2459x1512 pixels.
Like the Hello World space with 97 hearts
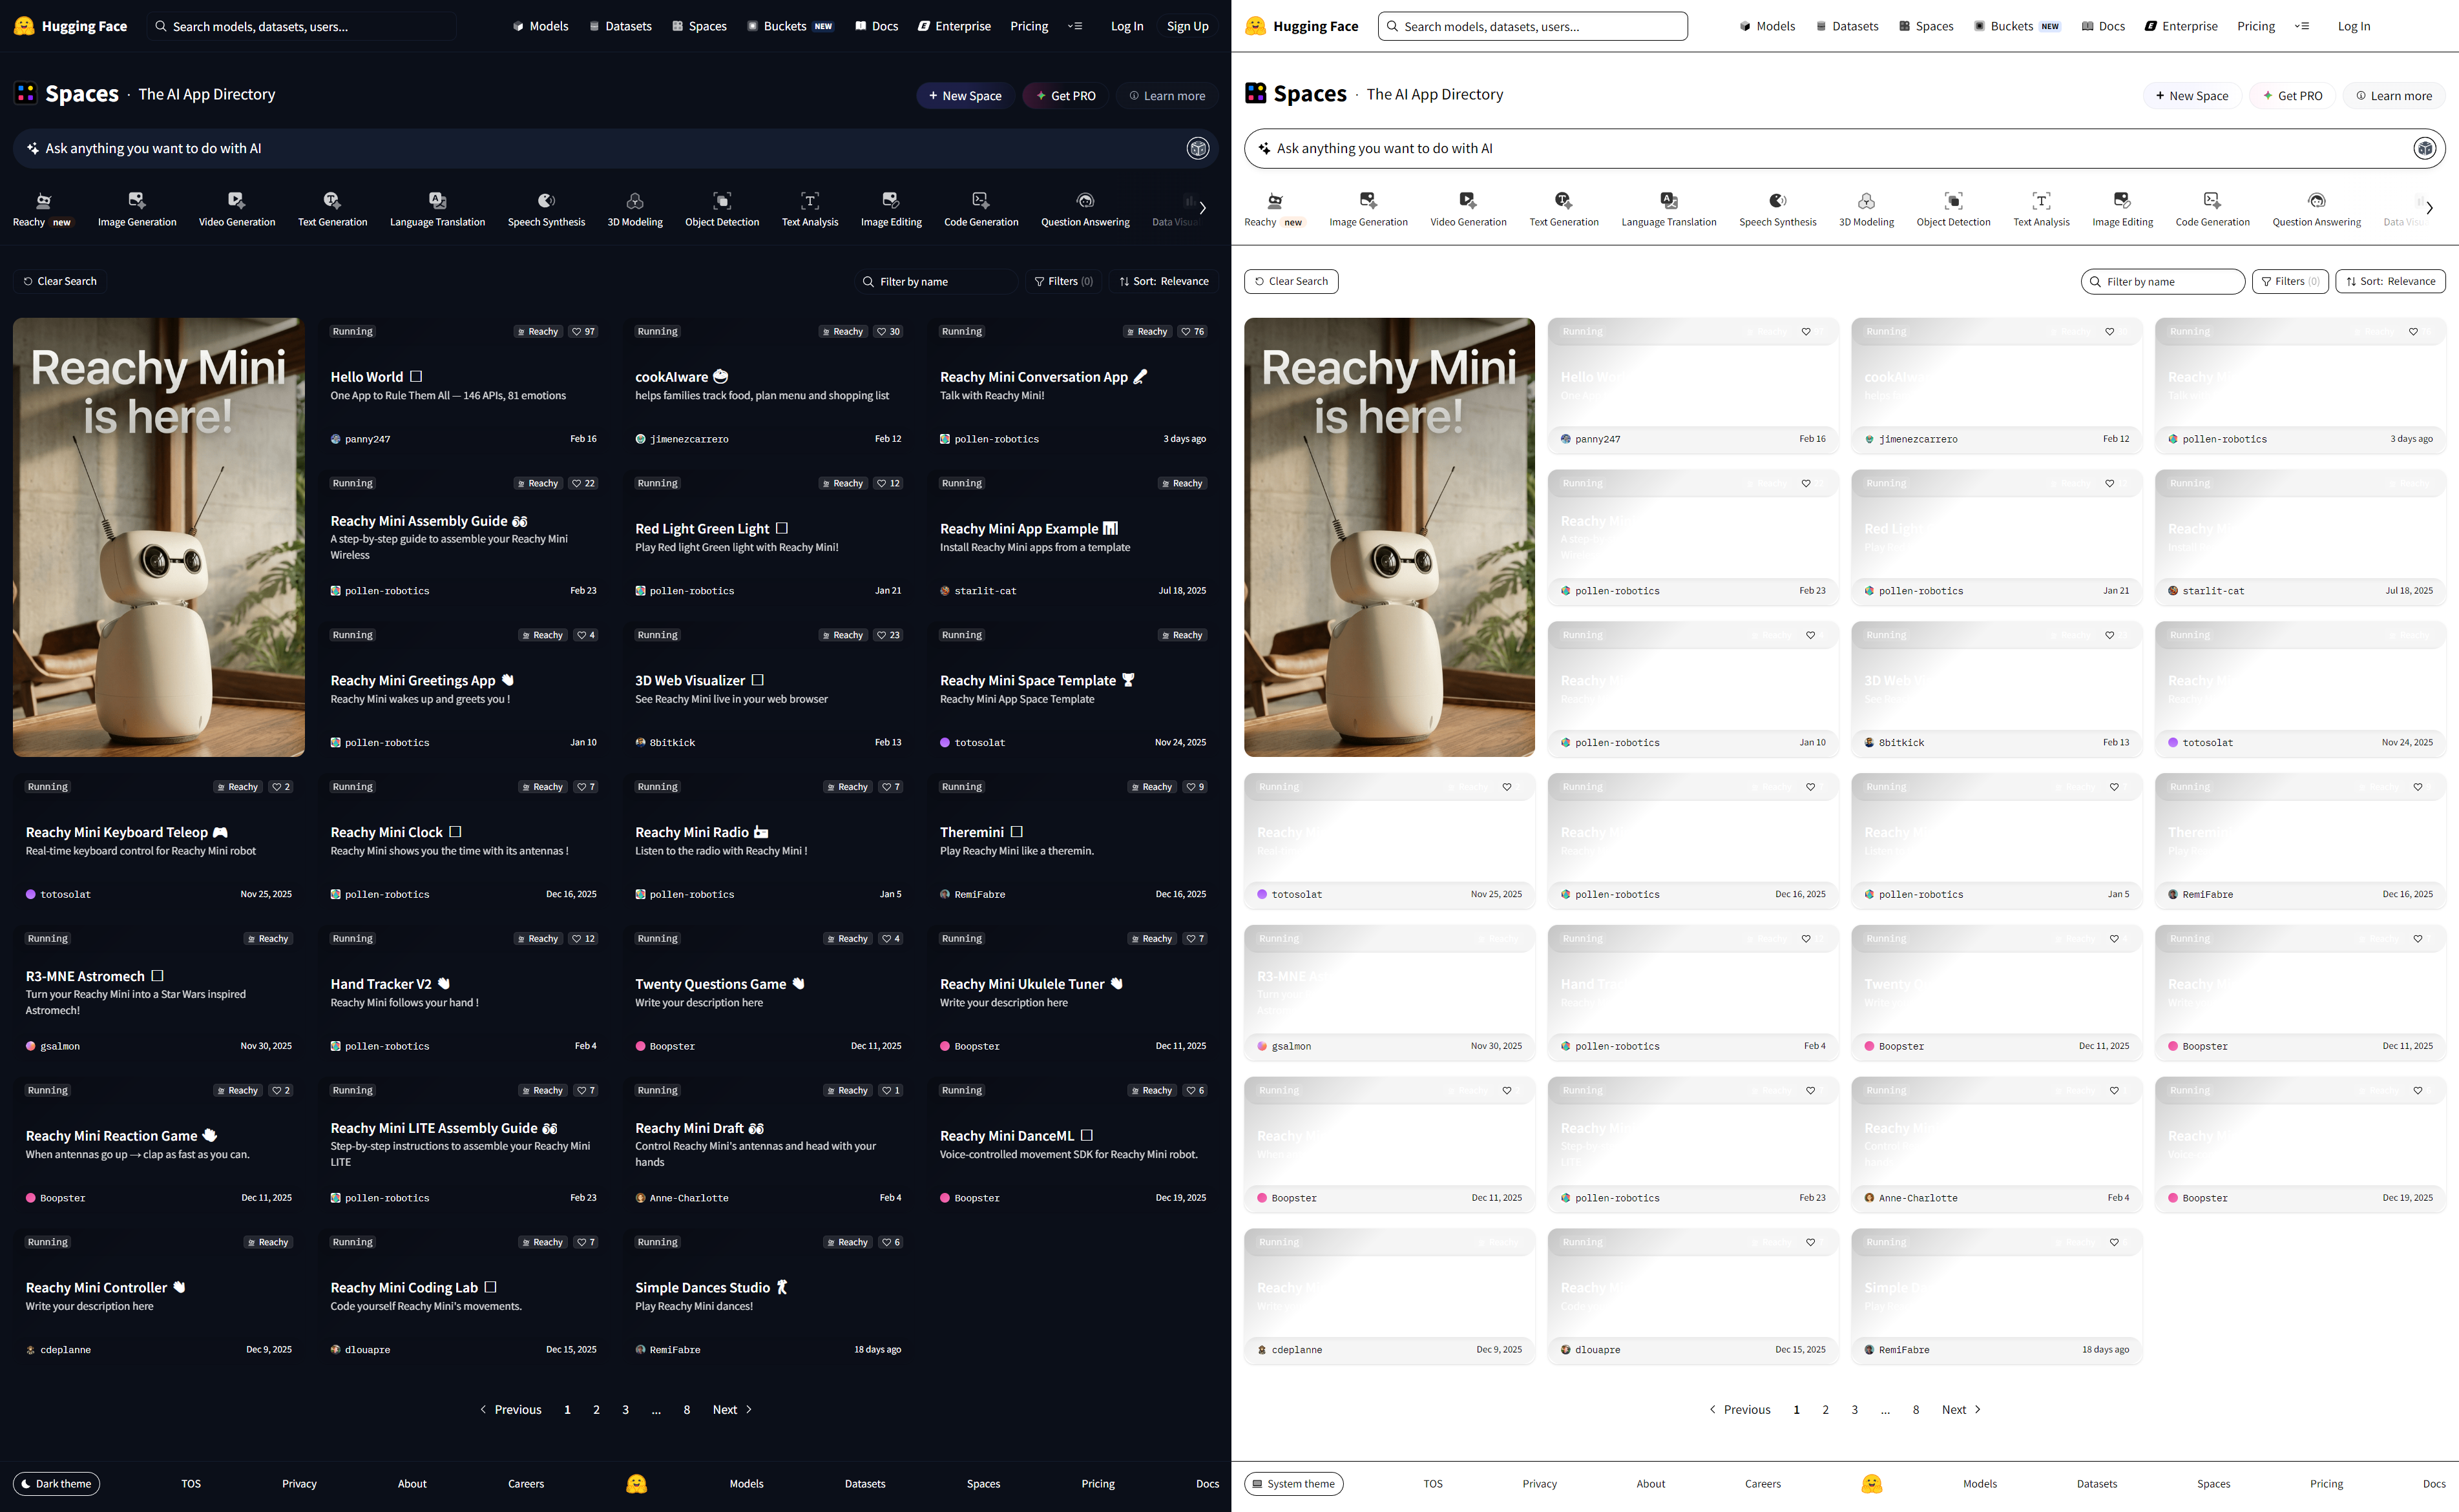(584, 332)
